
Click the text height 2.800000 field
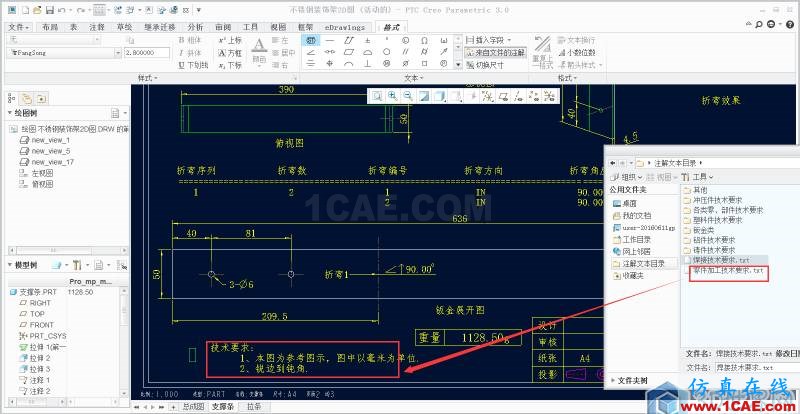[x=147, y=53]
